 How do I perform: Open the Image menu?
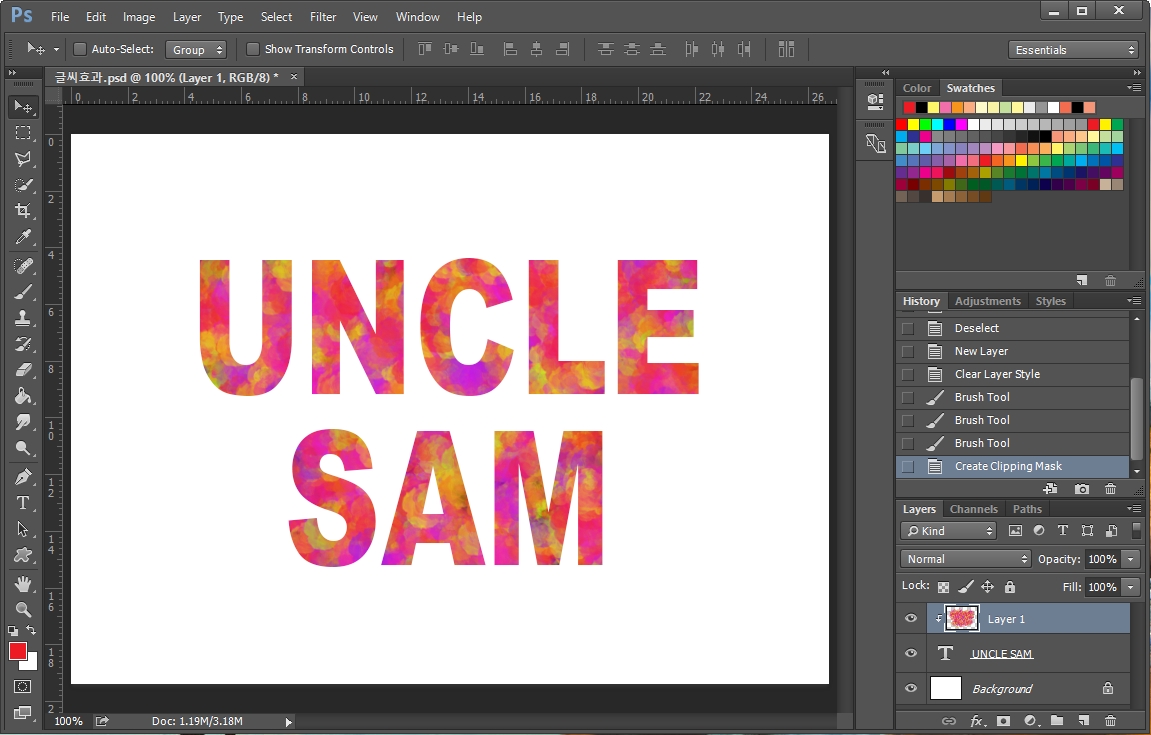(139, 17)
